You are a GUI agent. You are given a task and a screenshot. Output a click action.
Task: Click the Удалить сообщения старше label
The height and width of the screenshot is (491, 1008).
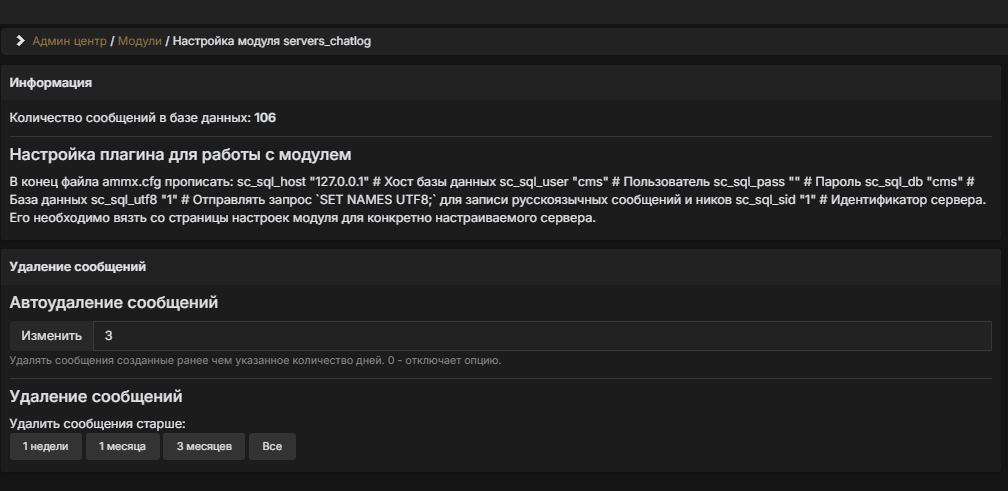click(x=98, y=423)
